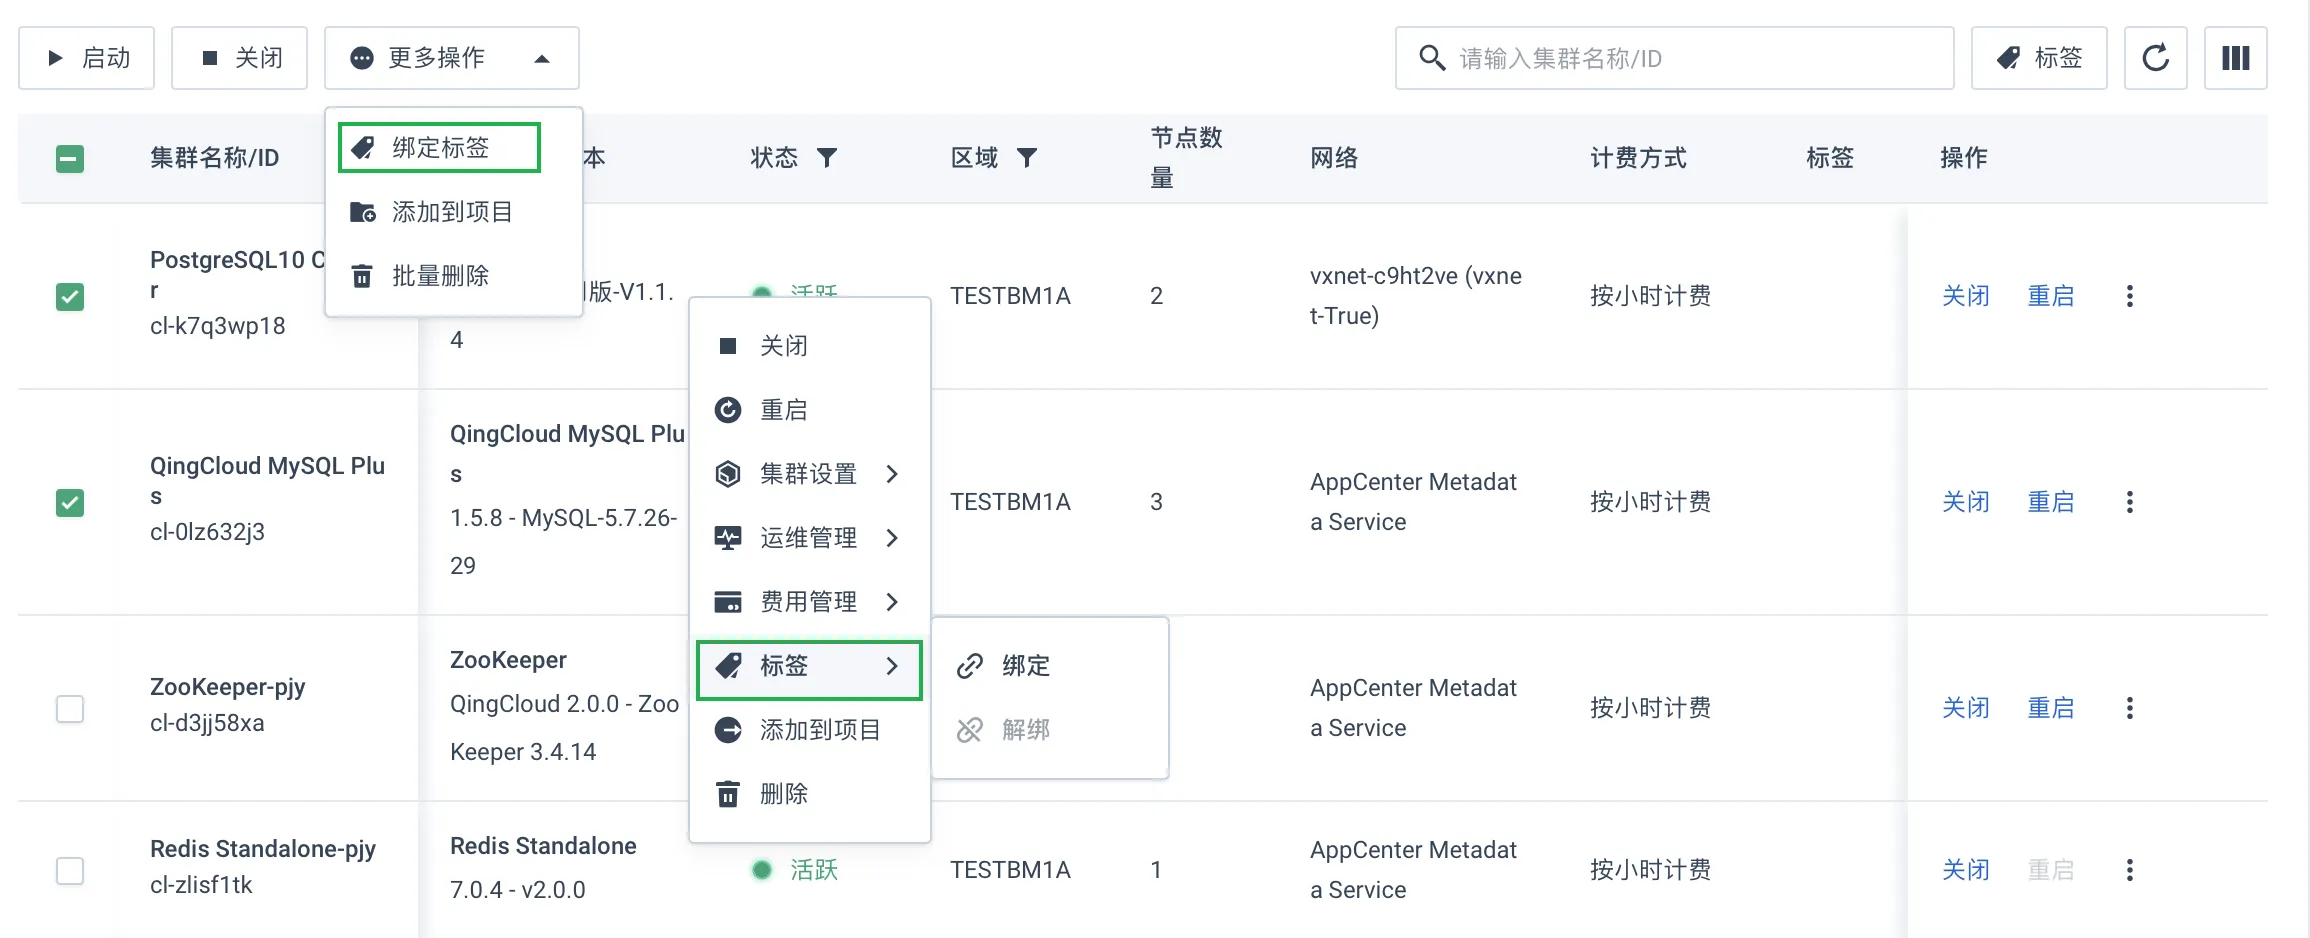The height and width of the screenshot is (938, 2310).
Task: Collapse the 更多操作 caret arrow
Action: [x=542, y=59]
